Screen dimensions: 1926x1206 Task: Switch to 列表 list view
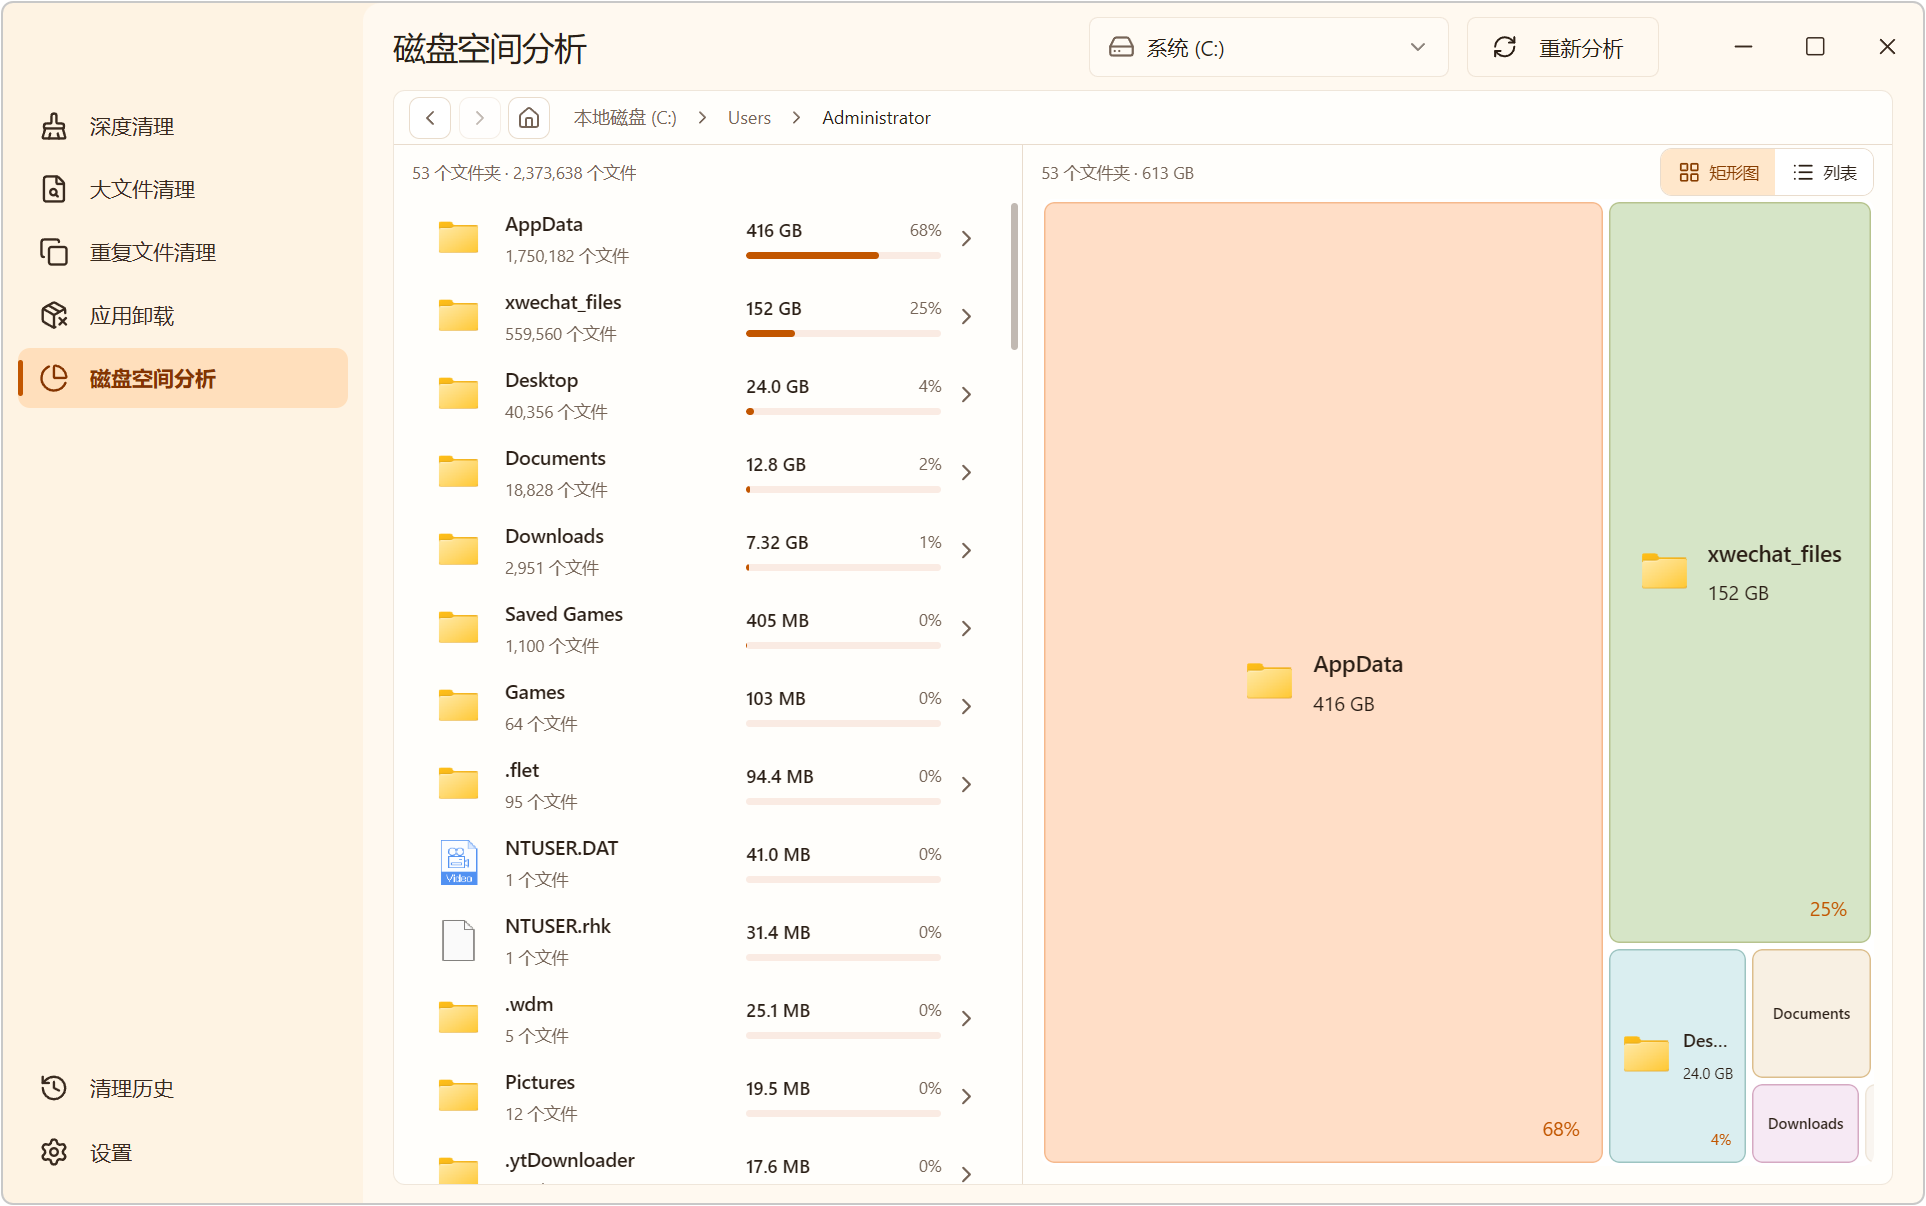point(1824,173)
